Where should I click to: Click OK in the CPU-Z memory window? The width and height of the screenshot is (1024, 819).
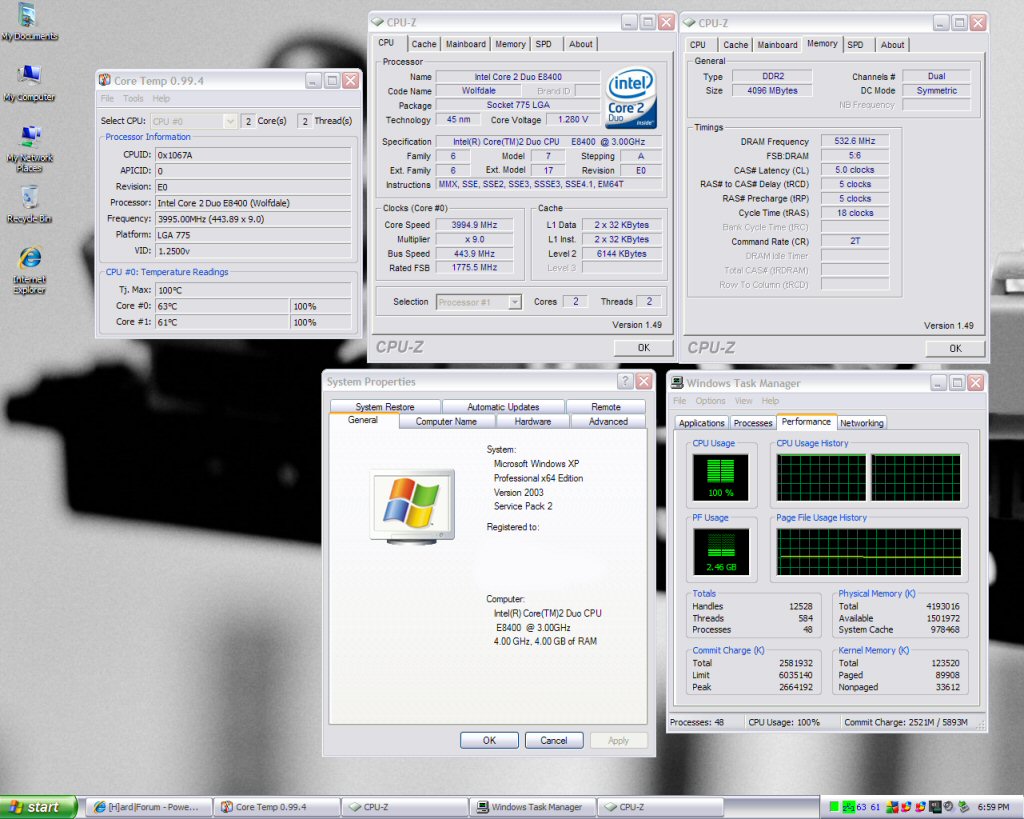click(x=955, y=348)
